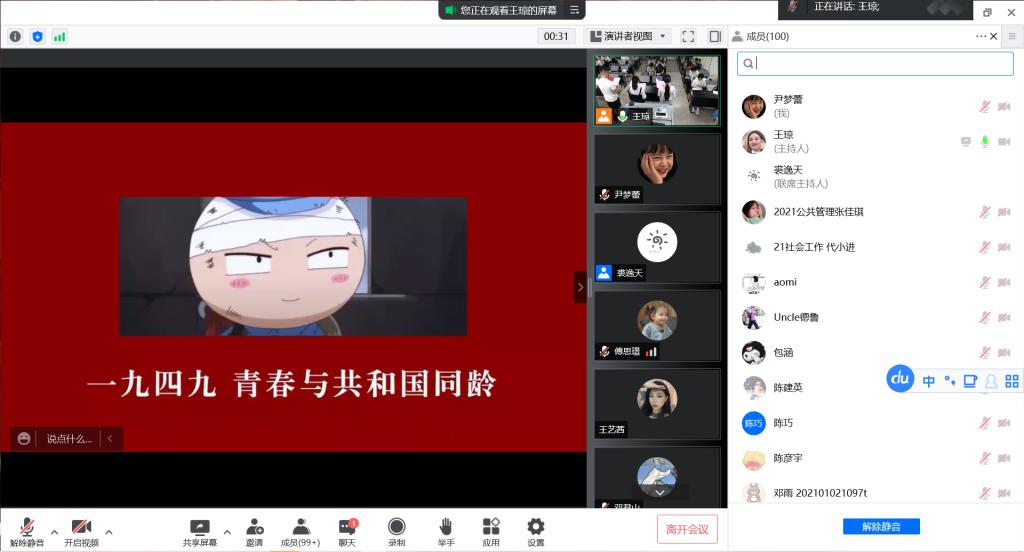Select 王艺茜 video thumbnail

click(657, 405)
